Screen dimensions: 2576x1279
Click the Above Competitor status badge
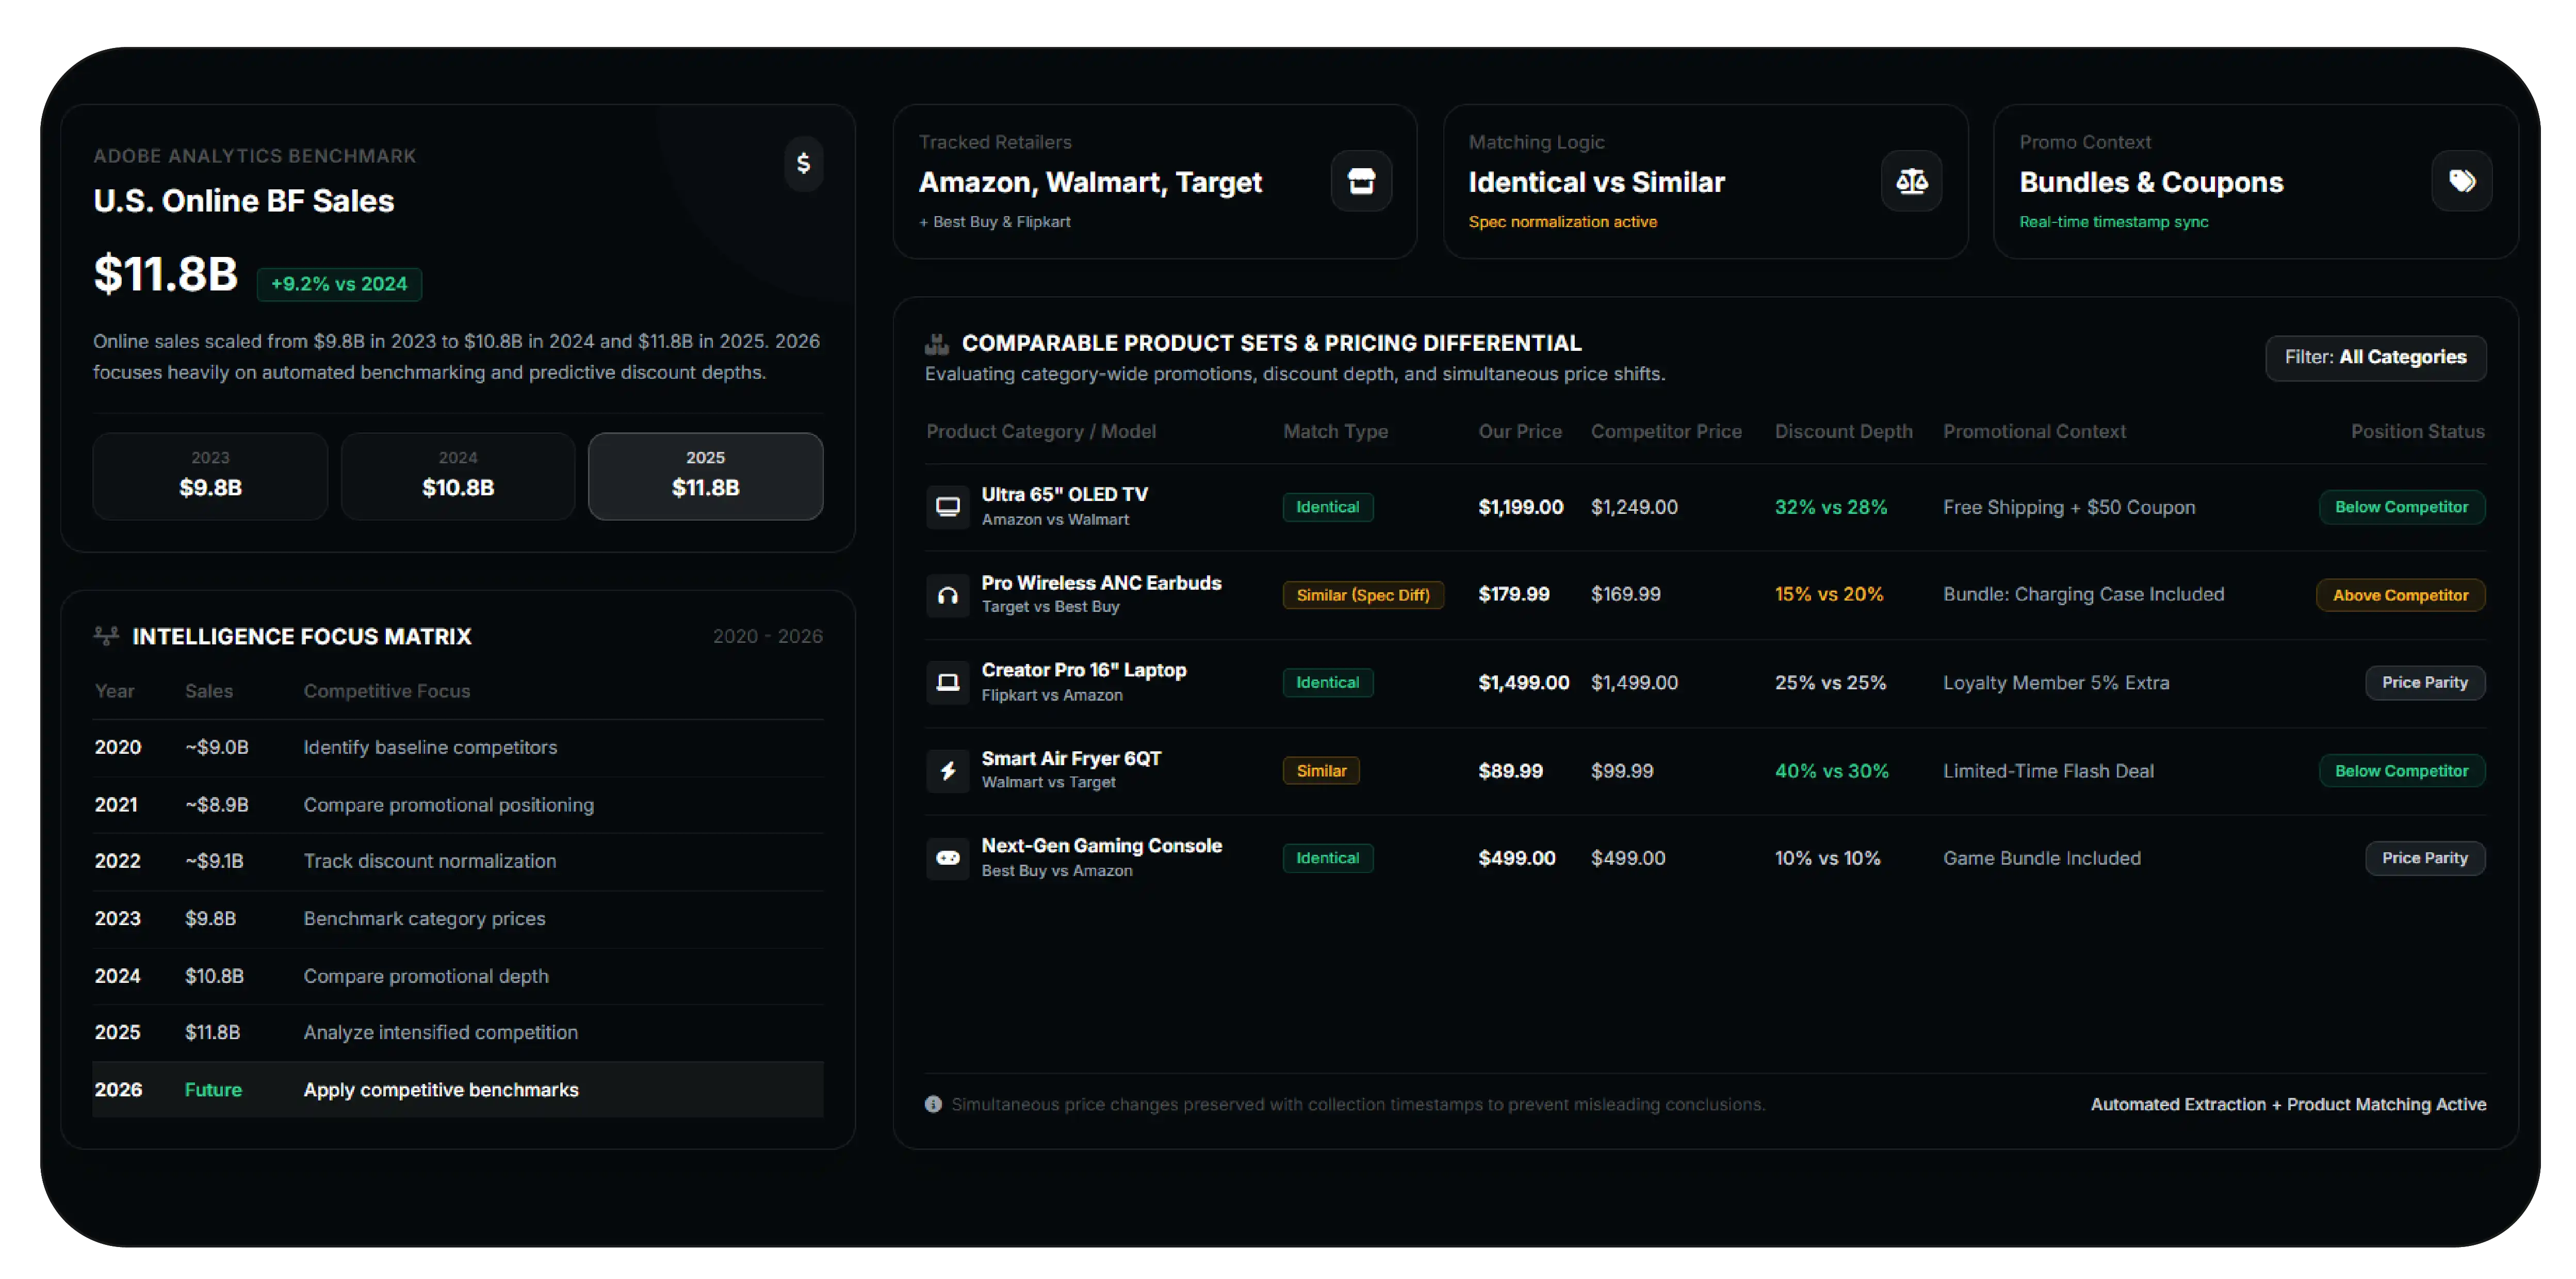pos(2400,595)
